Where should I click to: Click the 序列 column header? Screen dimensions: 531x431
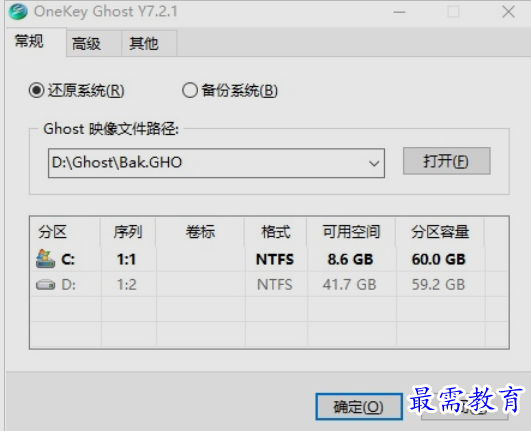click(128, 232)
